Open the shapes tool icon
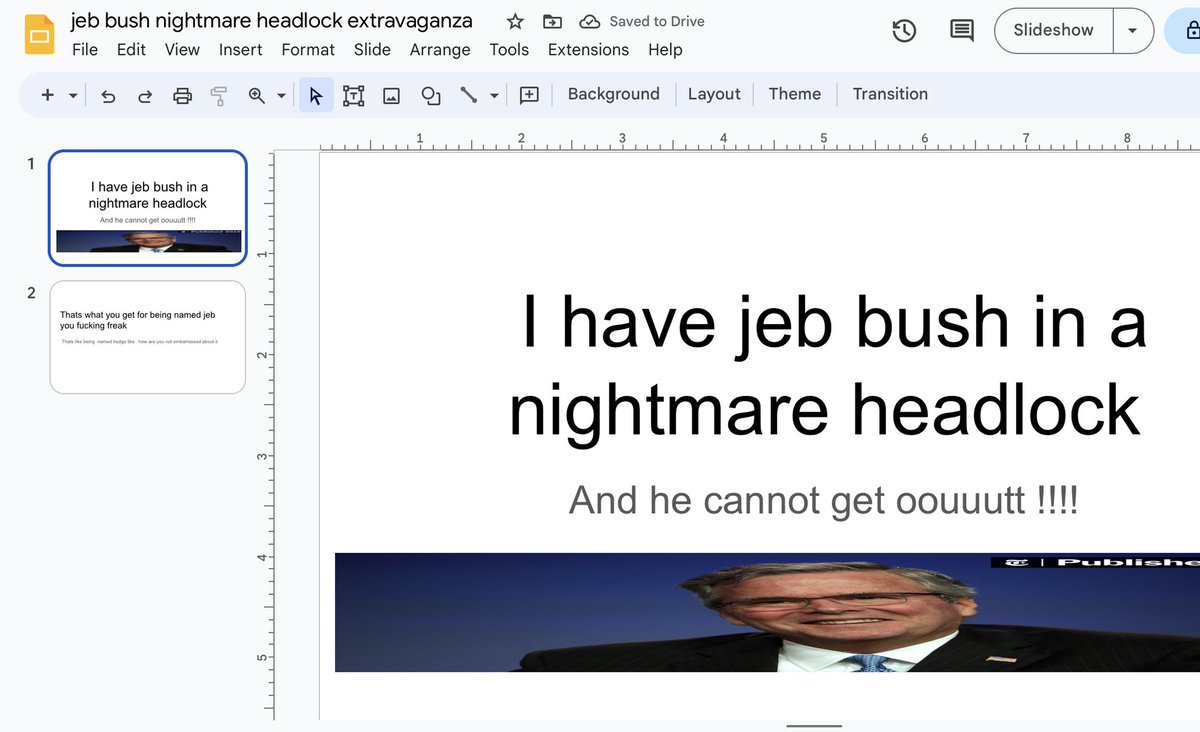1200x732 pixels. tap(429, 94)
